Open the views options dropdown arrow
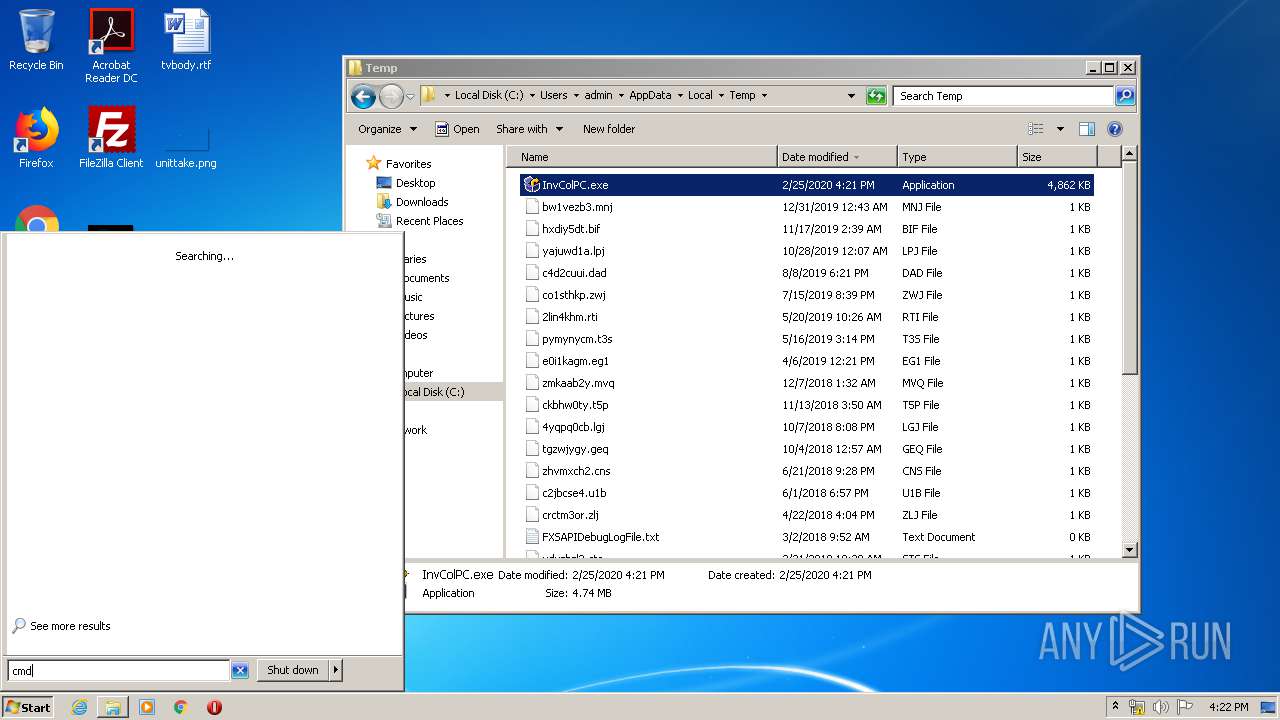The width and height of the screenshot is (1280, 720). (1060, 129)
